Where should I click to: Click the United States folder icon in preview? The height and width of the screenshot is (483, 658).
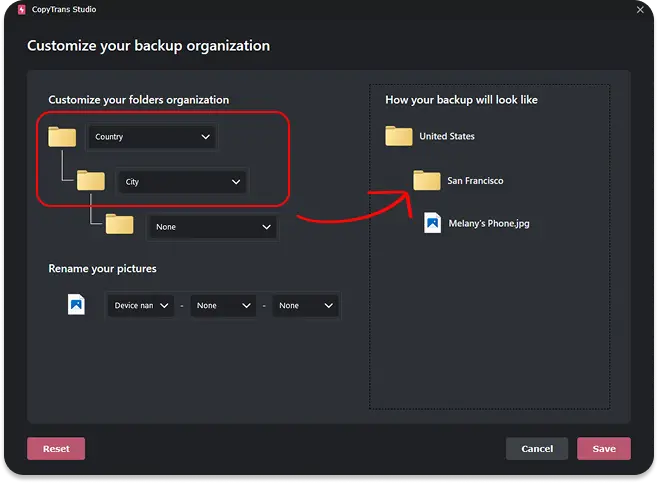click(x=399, y=136)
